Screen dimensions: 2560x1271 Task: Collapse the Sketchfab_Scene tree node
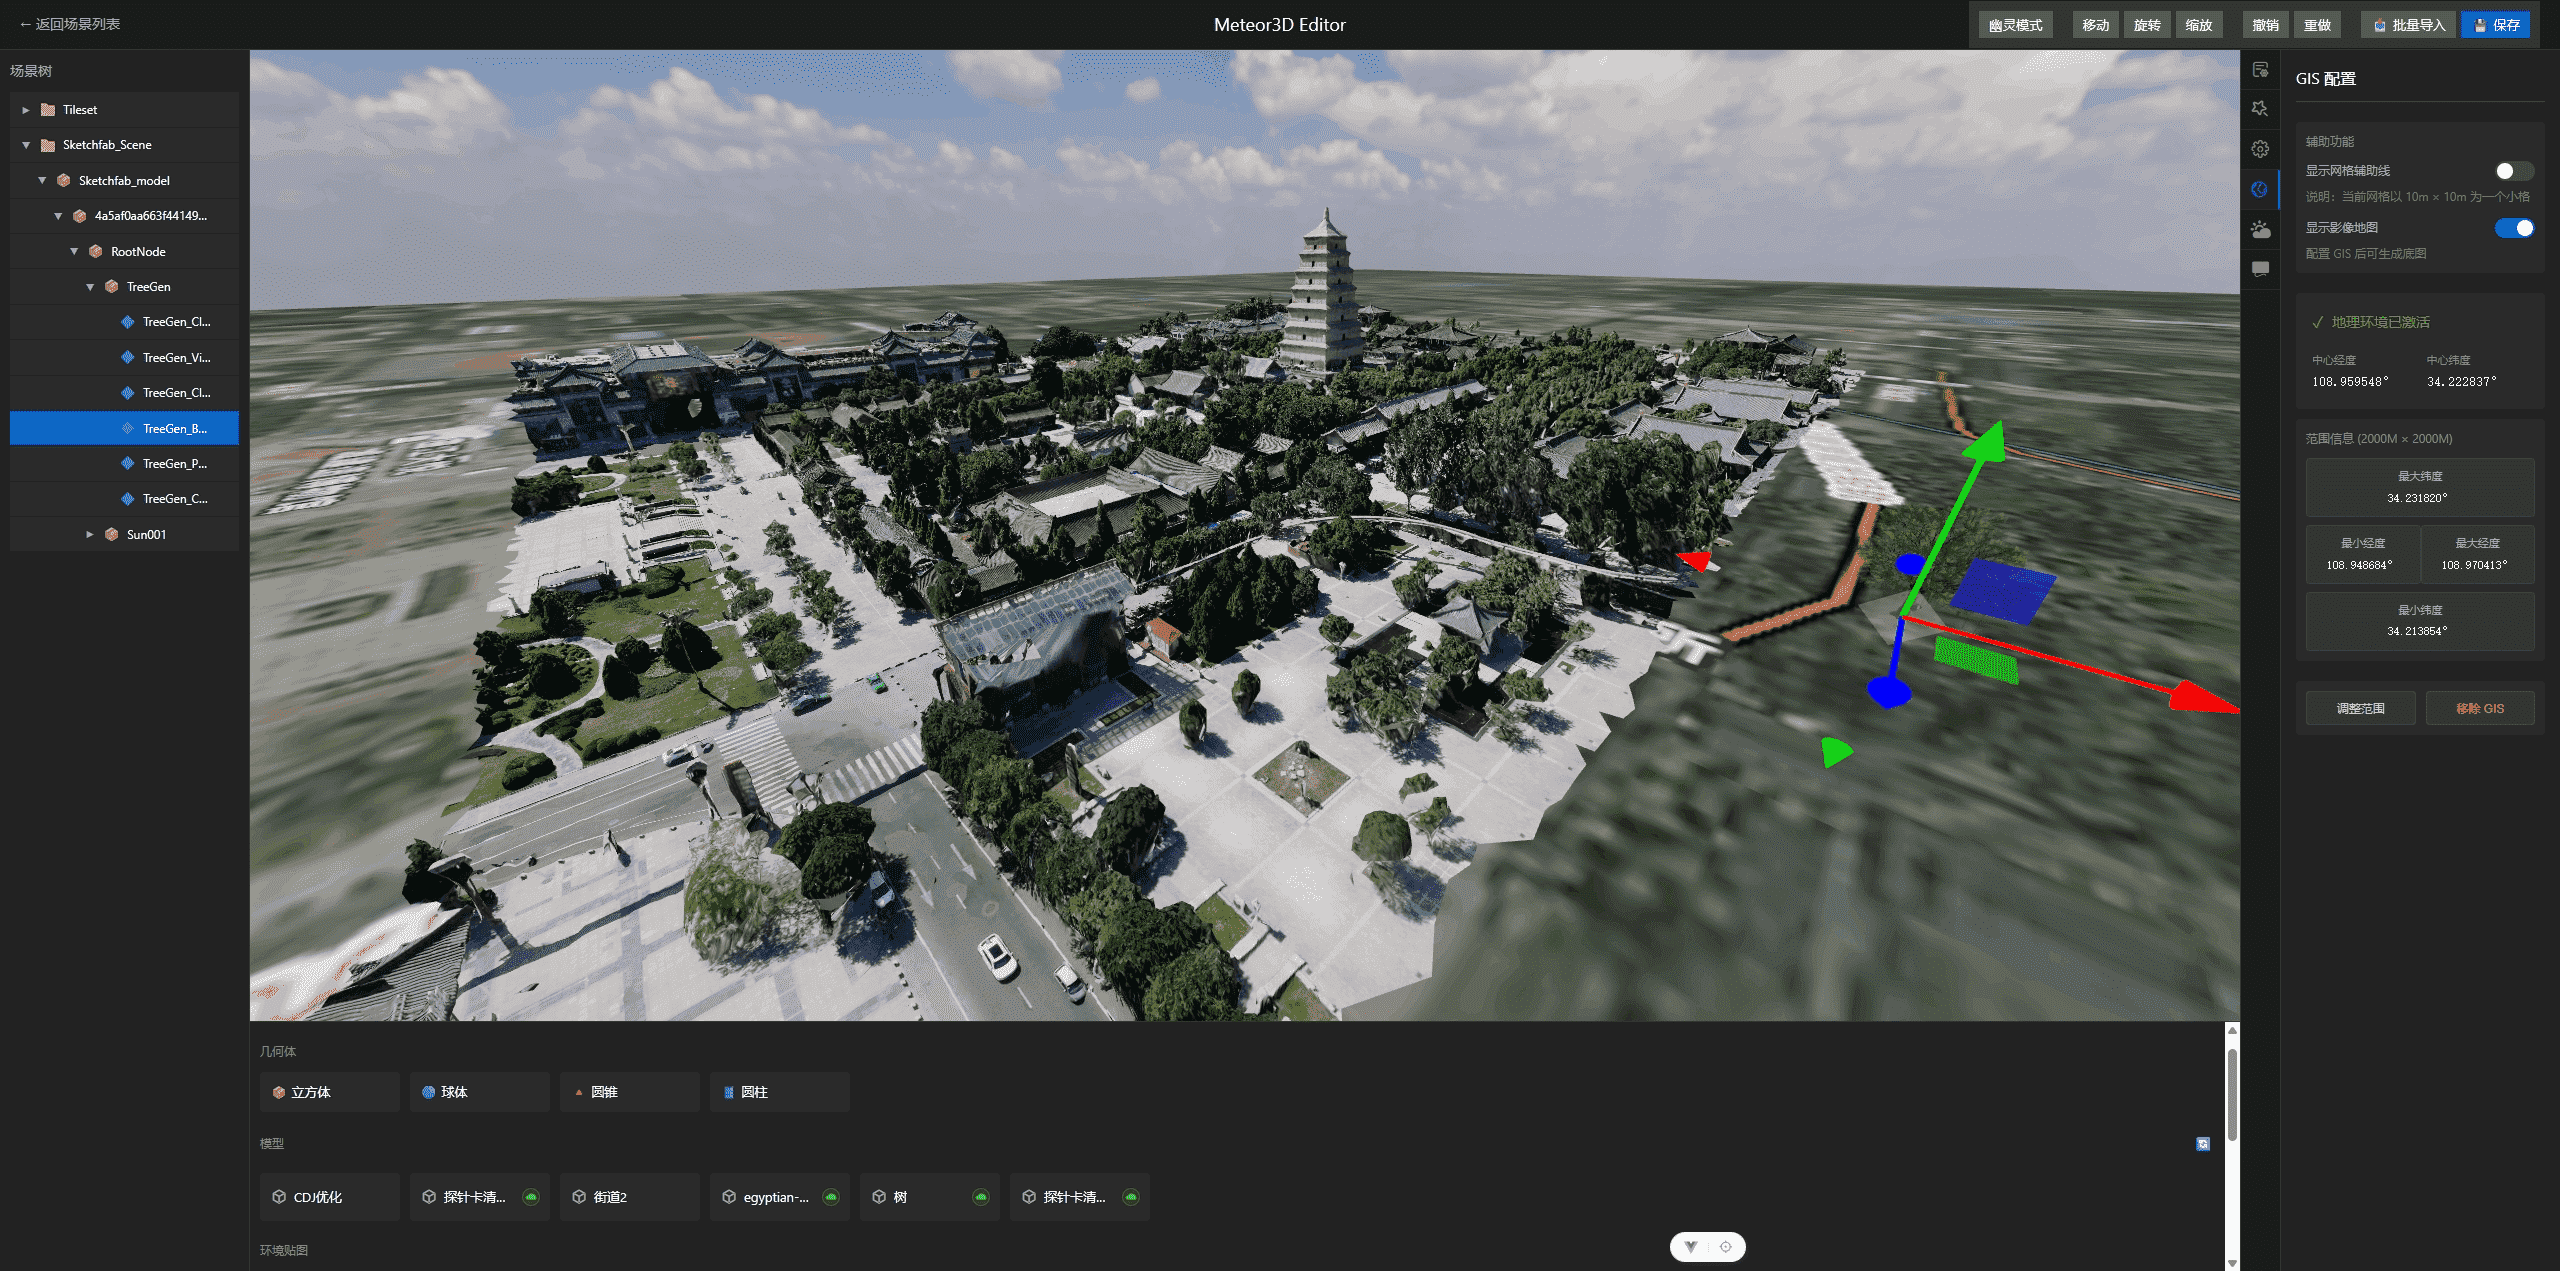[x=26, y=145]
